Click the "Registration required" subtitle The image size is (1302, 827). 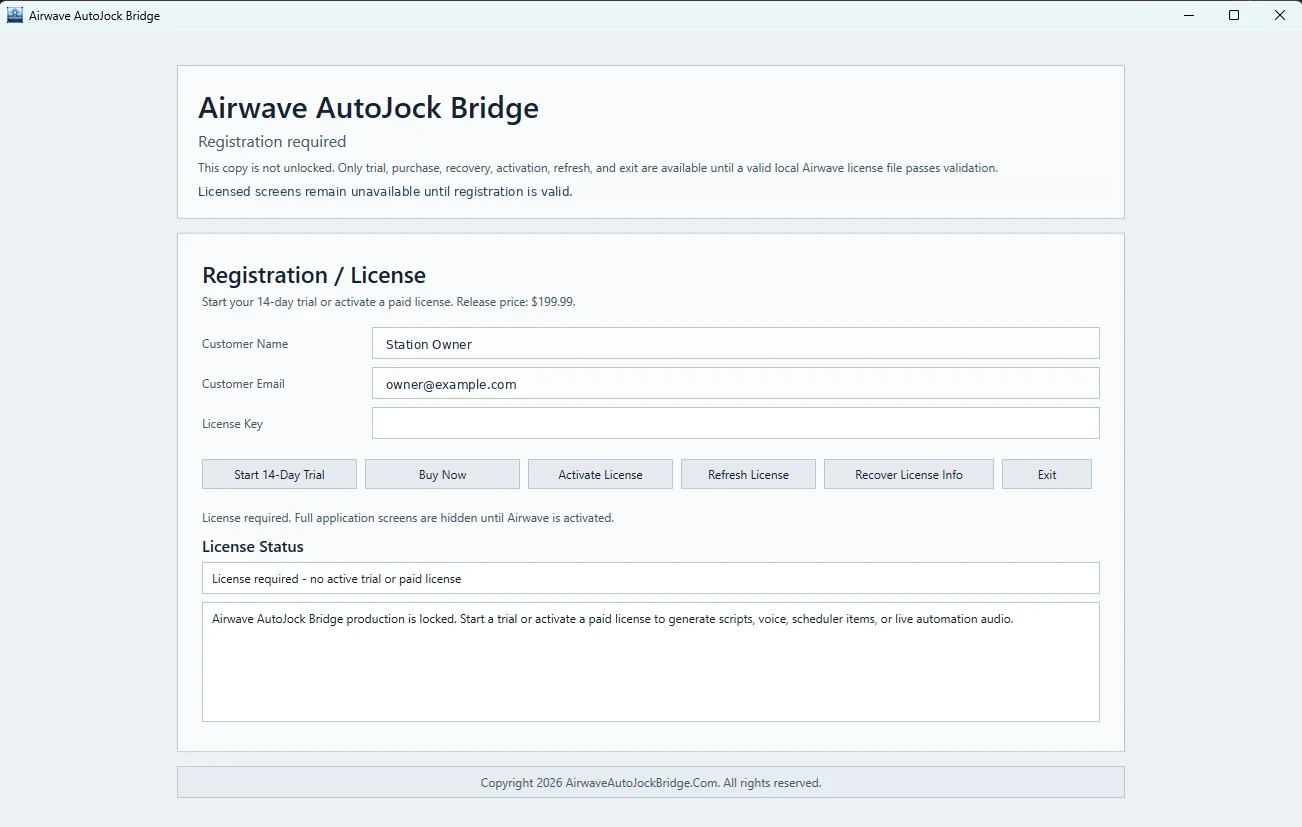[x=272, y=142]
